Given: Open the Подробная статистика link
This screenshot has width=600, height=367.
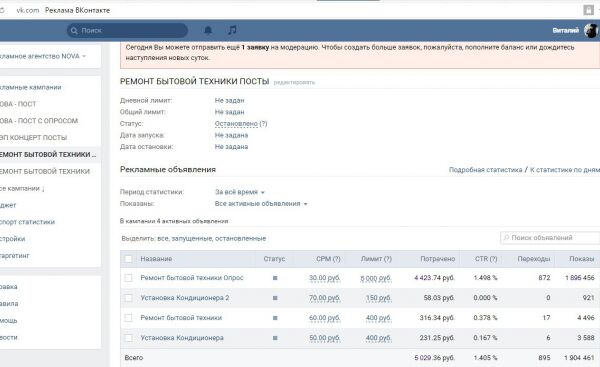Looking at the screenshot, I should (x=485, y=170).
